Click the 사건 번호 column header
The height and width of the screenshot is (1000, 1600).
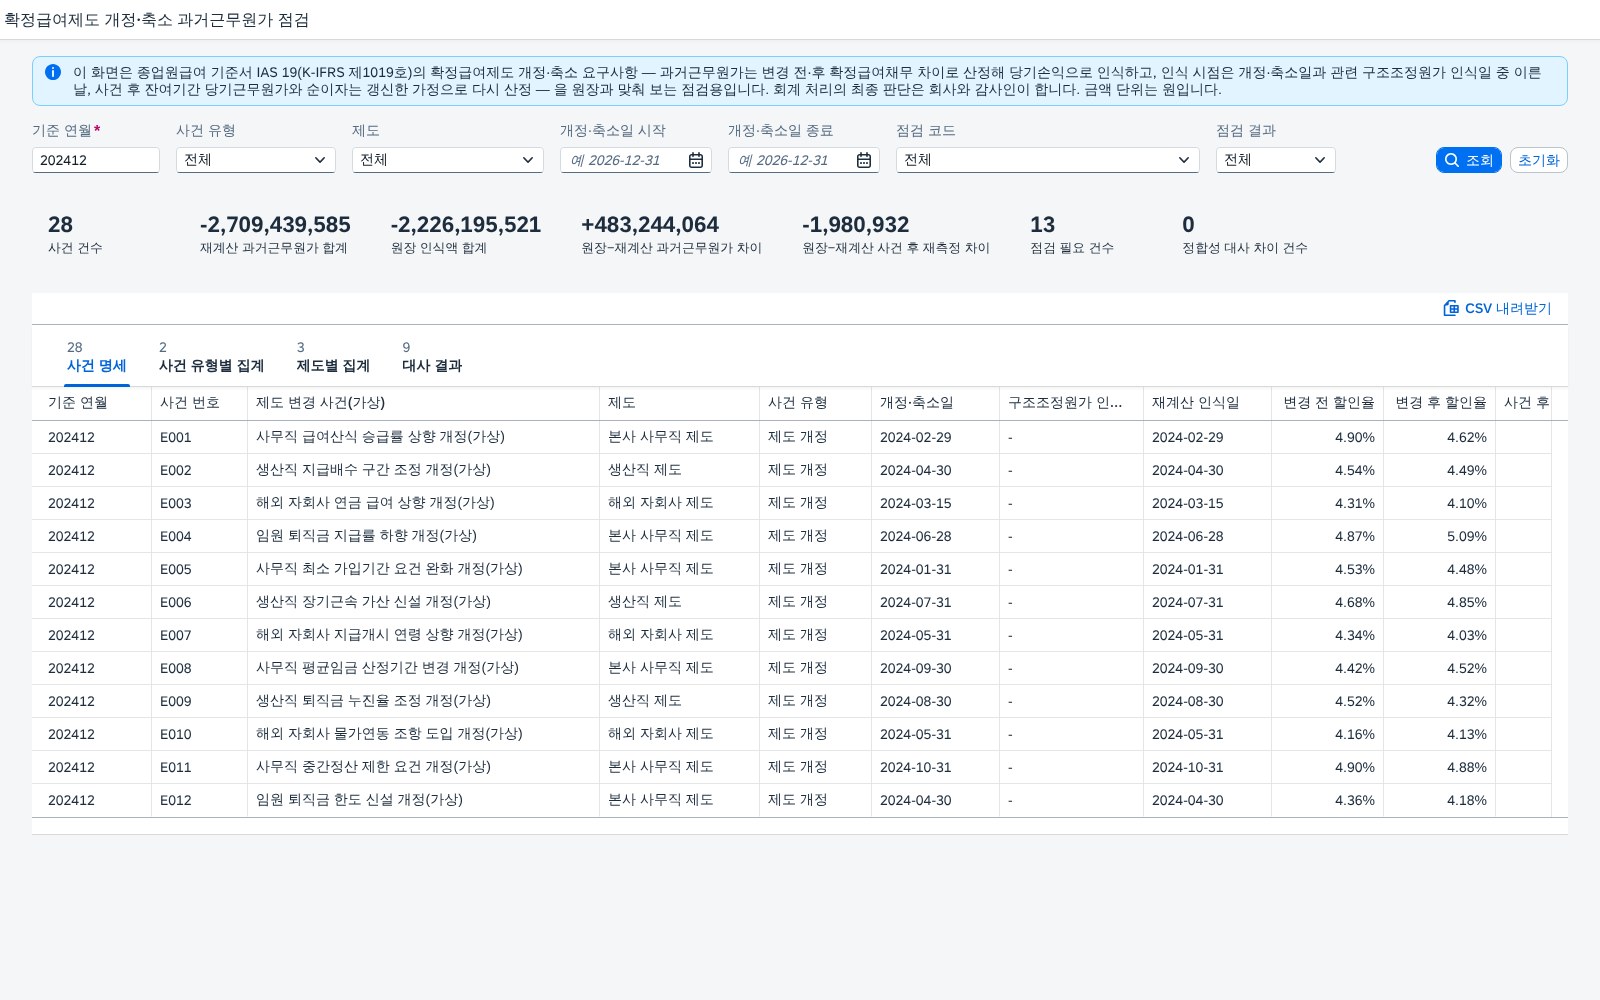[x=199, y=403]
